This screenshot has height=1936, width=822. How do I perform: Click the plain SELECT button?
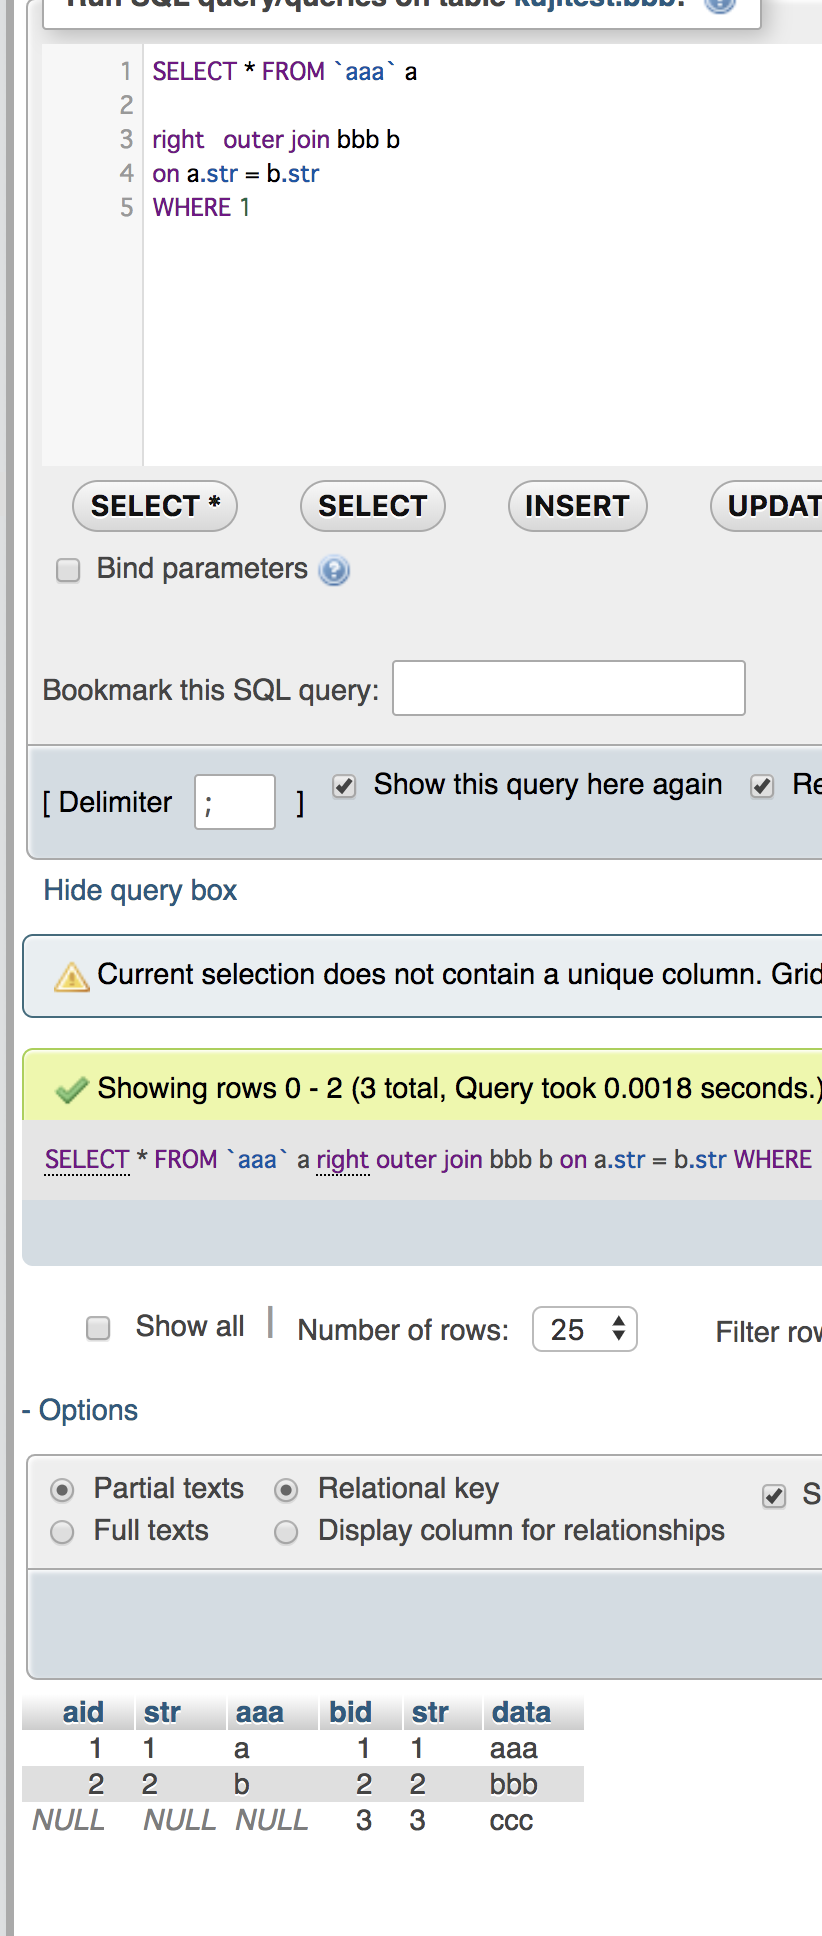(372, 506)
